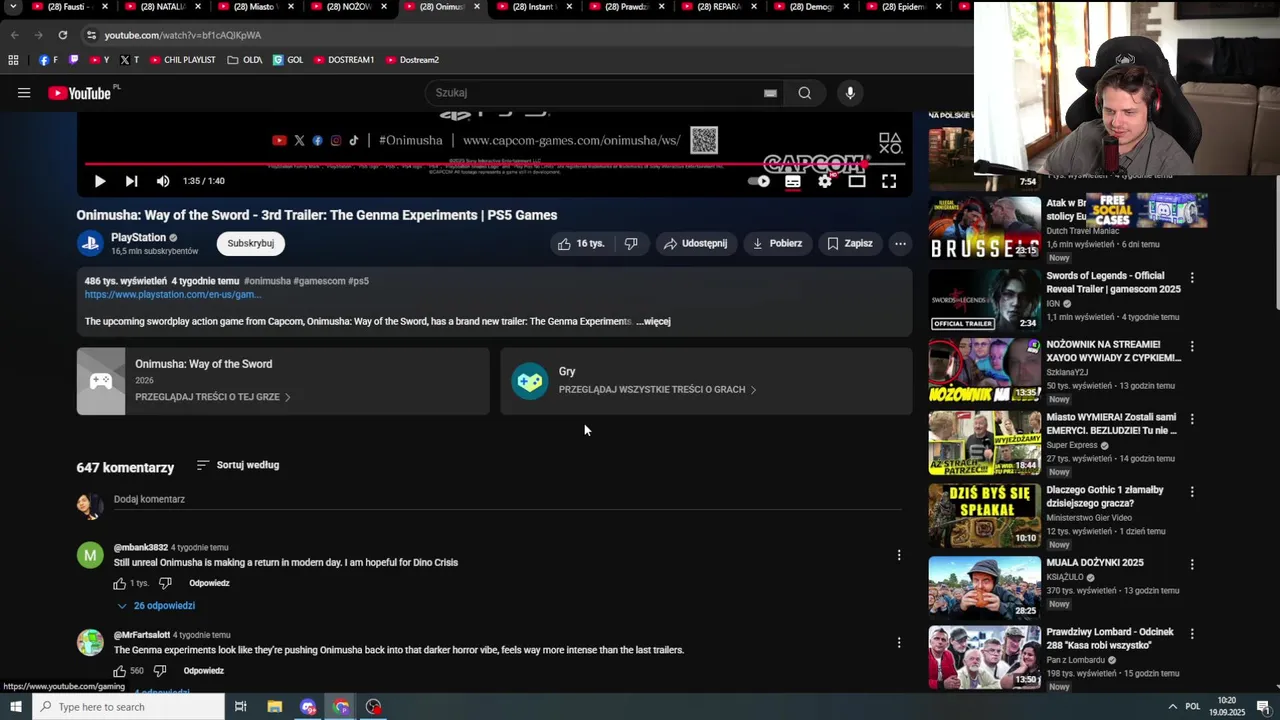The width and height of the screenshot is (1280, 720).
Task: Save the video with Zapisz
Action: [850, 243]
